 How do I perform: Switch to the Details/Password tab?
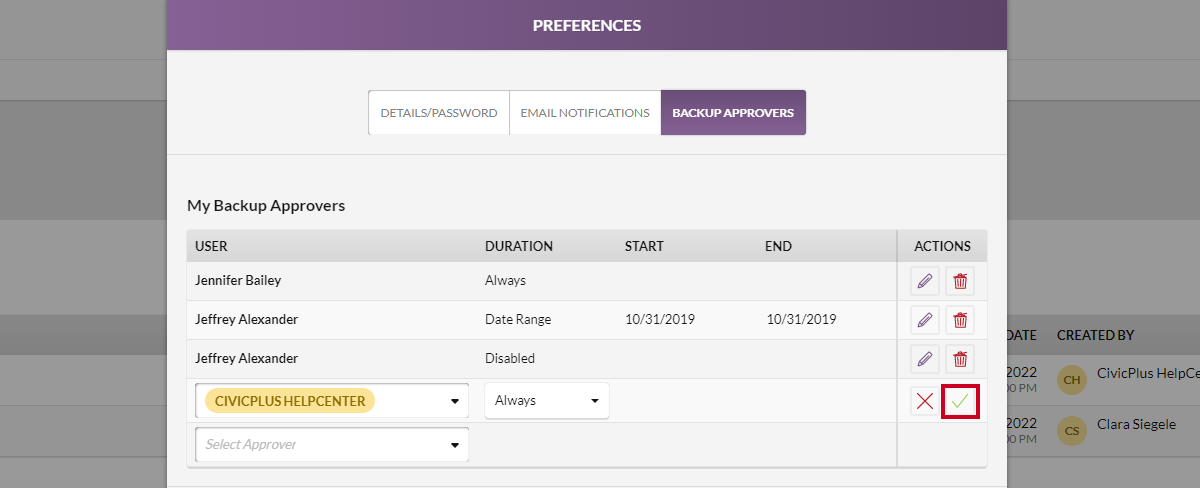[x=439, y=113]
